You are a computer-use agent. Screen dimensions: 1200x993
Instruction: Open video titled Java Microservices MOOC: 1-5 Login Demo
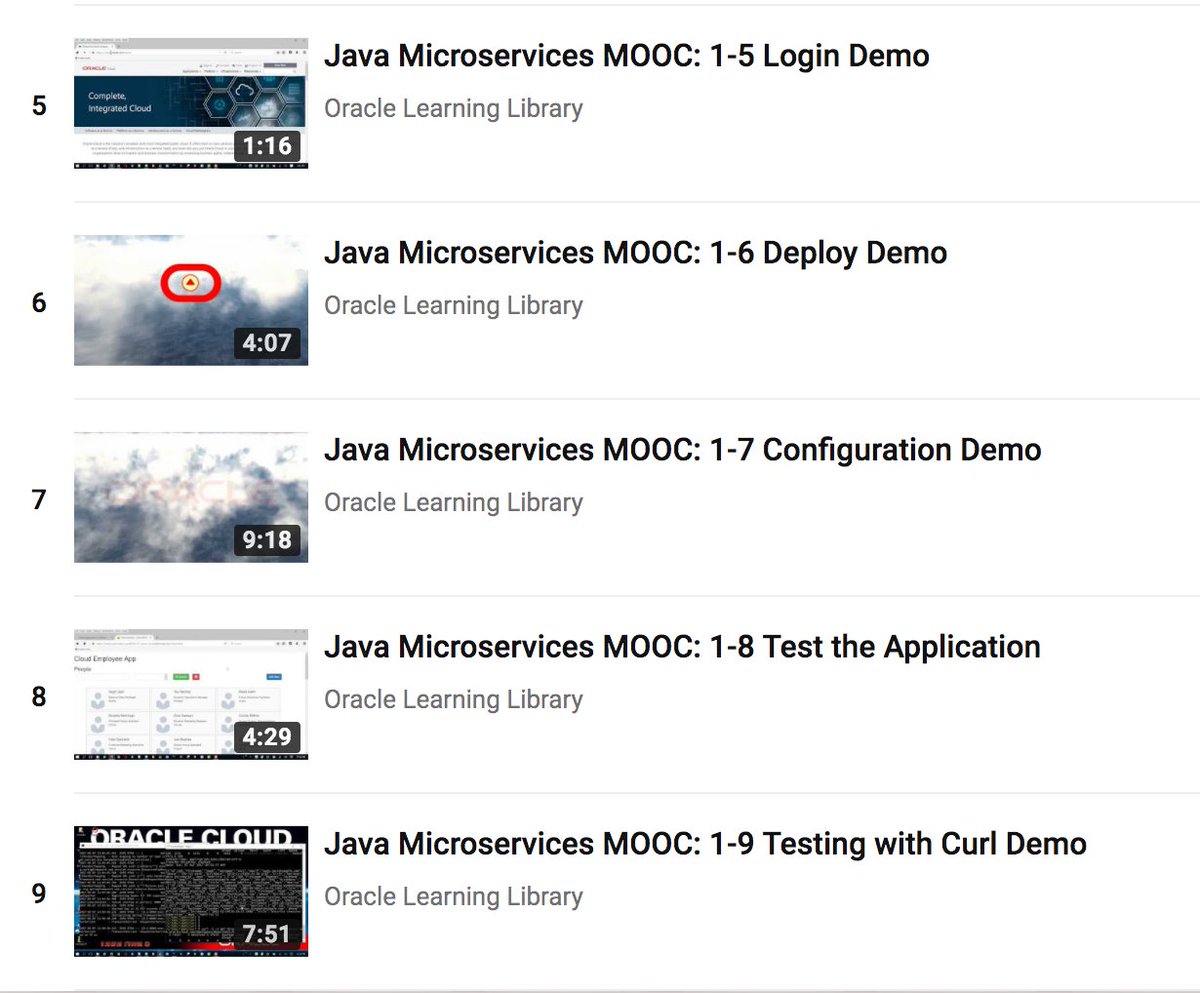tap(626, 56)
